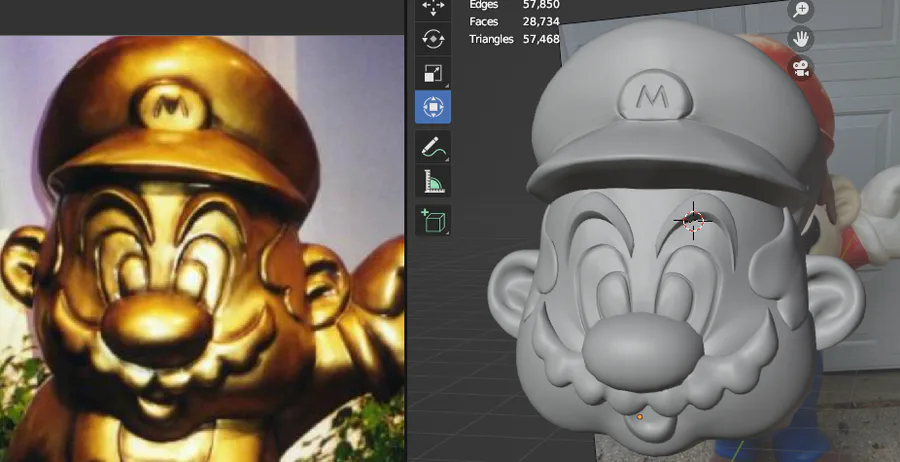Click the Triangles count 57,468
Viewport: 900px width, 462px height.
point(541,39)
